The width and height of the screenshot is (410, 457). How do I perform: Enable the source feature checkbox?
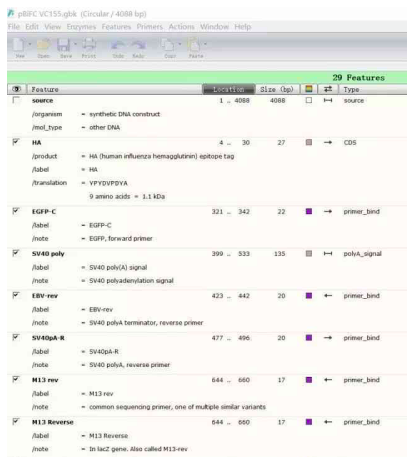[x=16, y=100]
